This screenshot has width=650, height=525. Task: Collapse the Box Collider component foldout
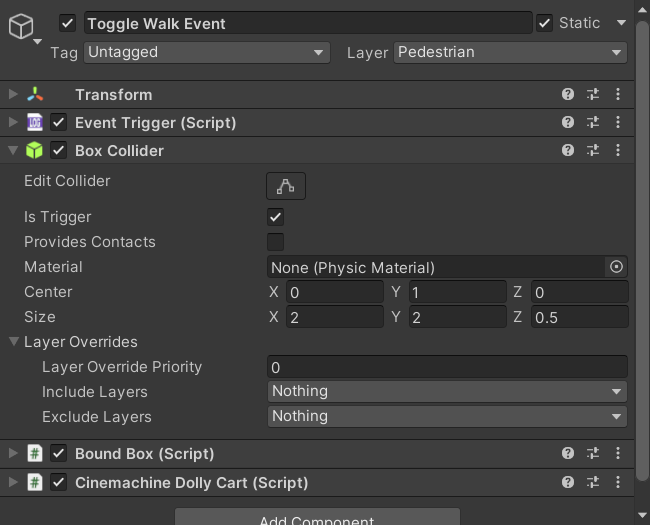click(x=13, y=150)
